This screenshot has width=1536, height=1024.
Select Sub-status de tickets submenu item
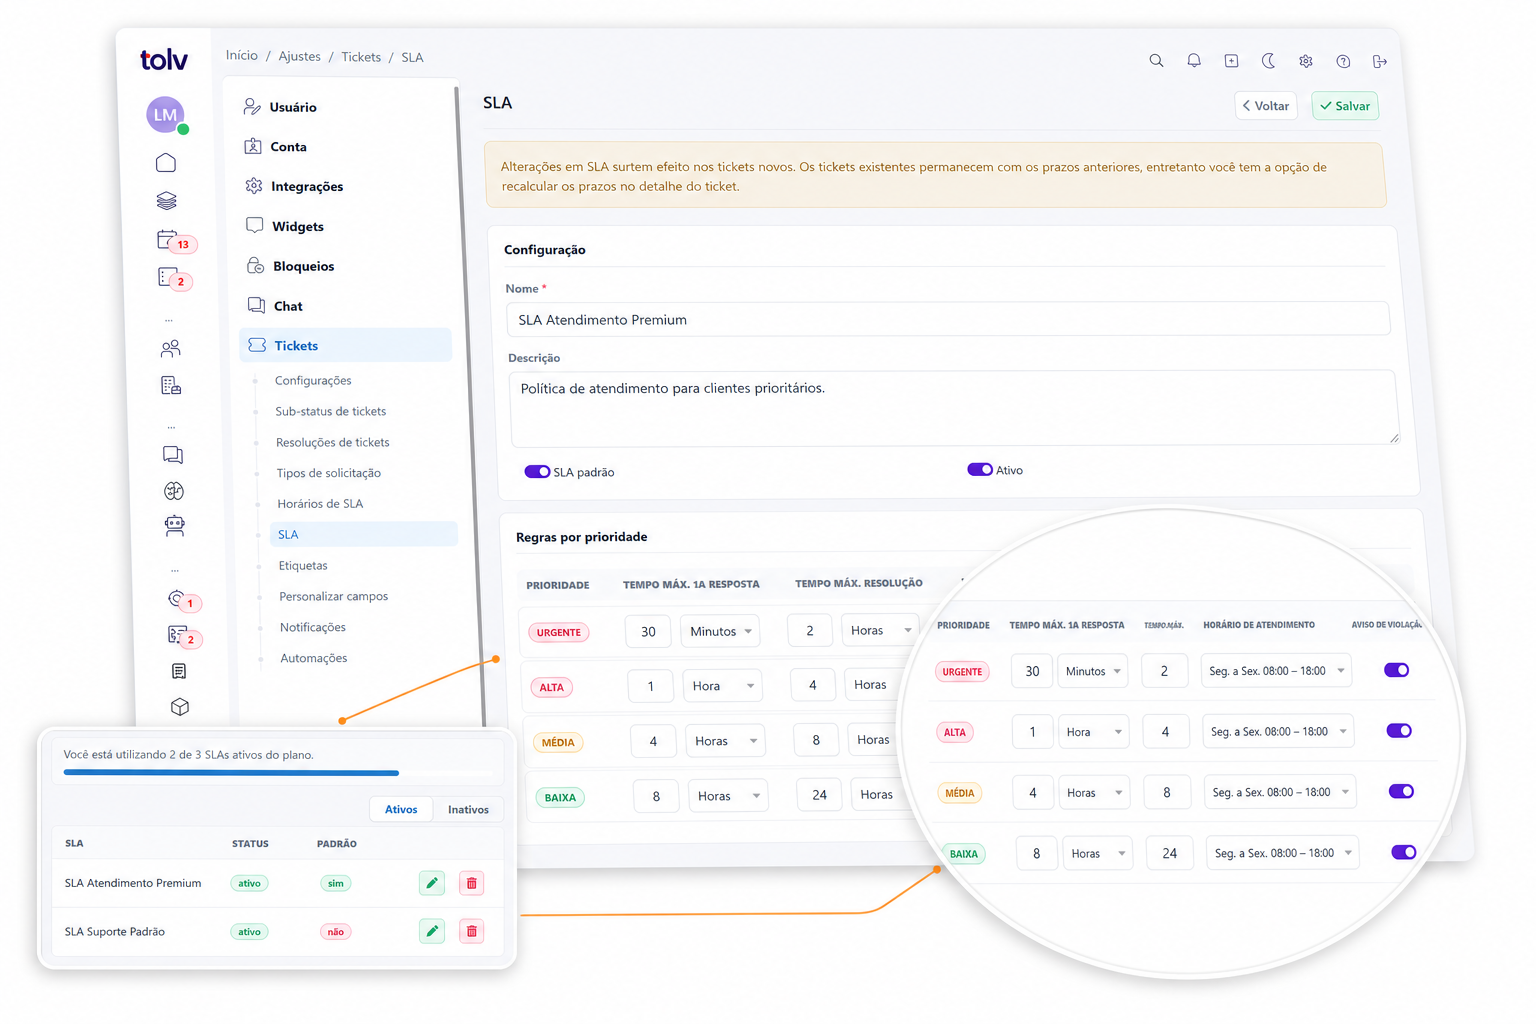(330, 411)
